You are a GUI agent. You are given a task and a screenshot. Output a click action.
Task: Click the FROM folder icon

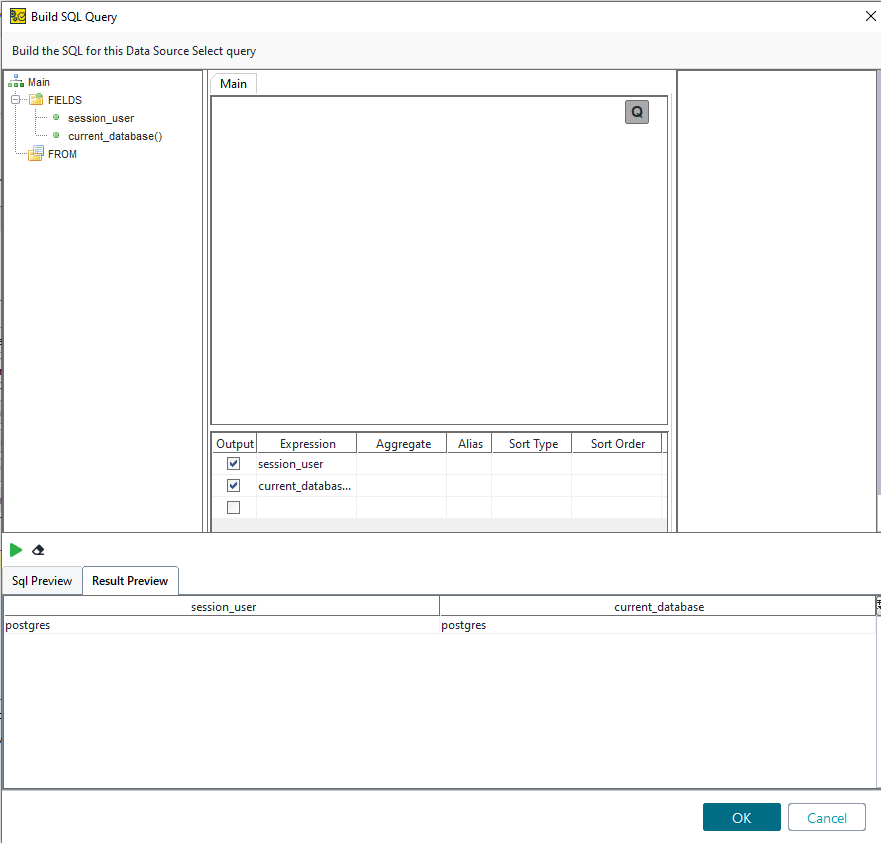click(36, 154)
